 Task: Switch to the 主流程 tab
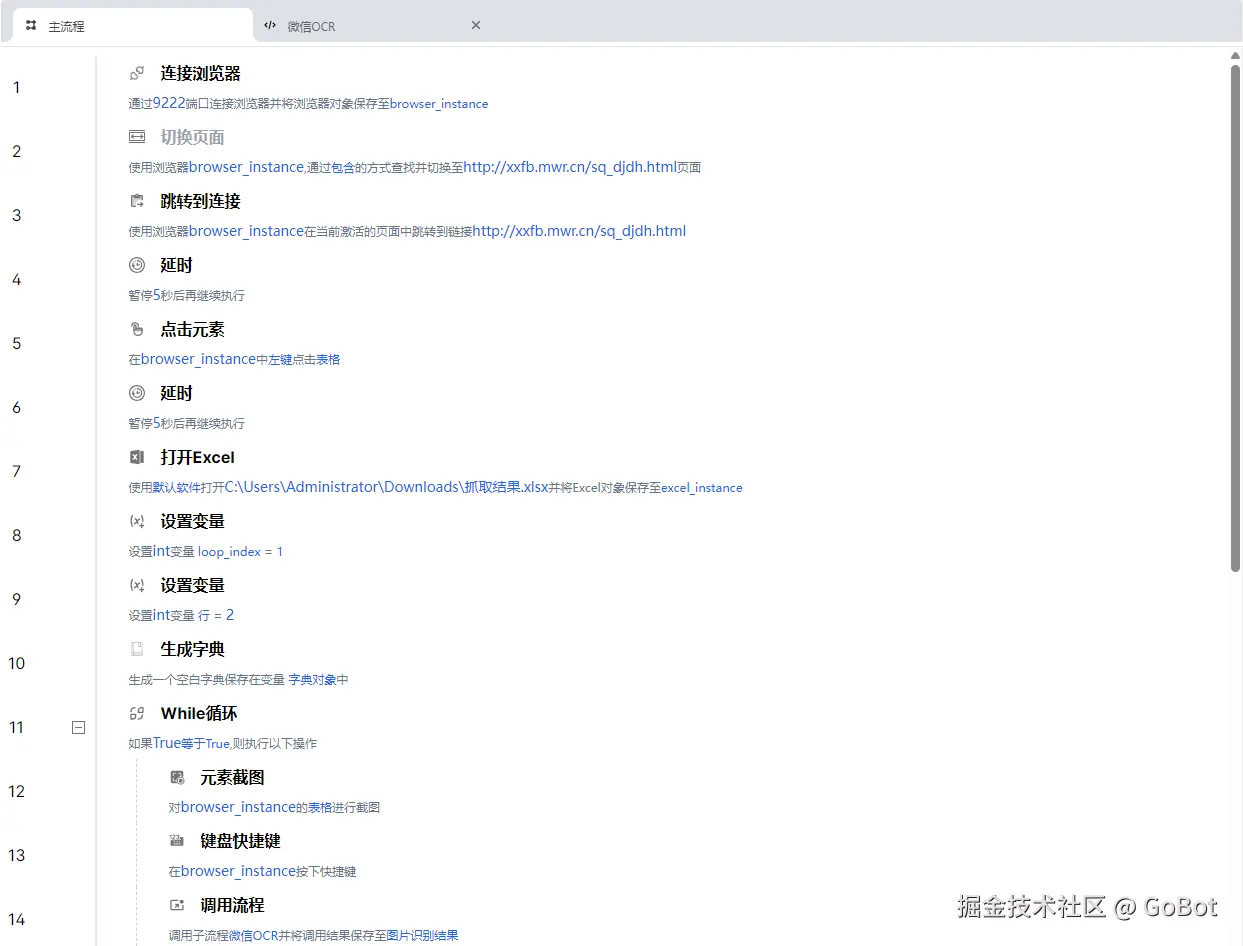click(x=60, y=24)
